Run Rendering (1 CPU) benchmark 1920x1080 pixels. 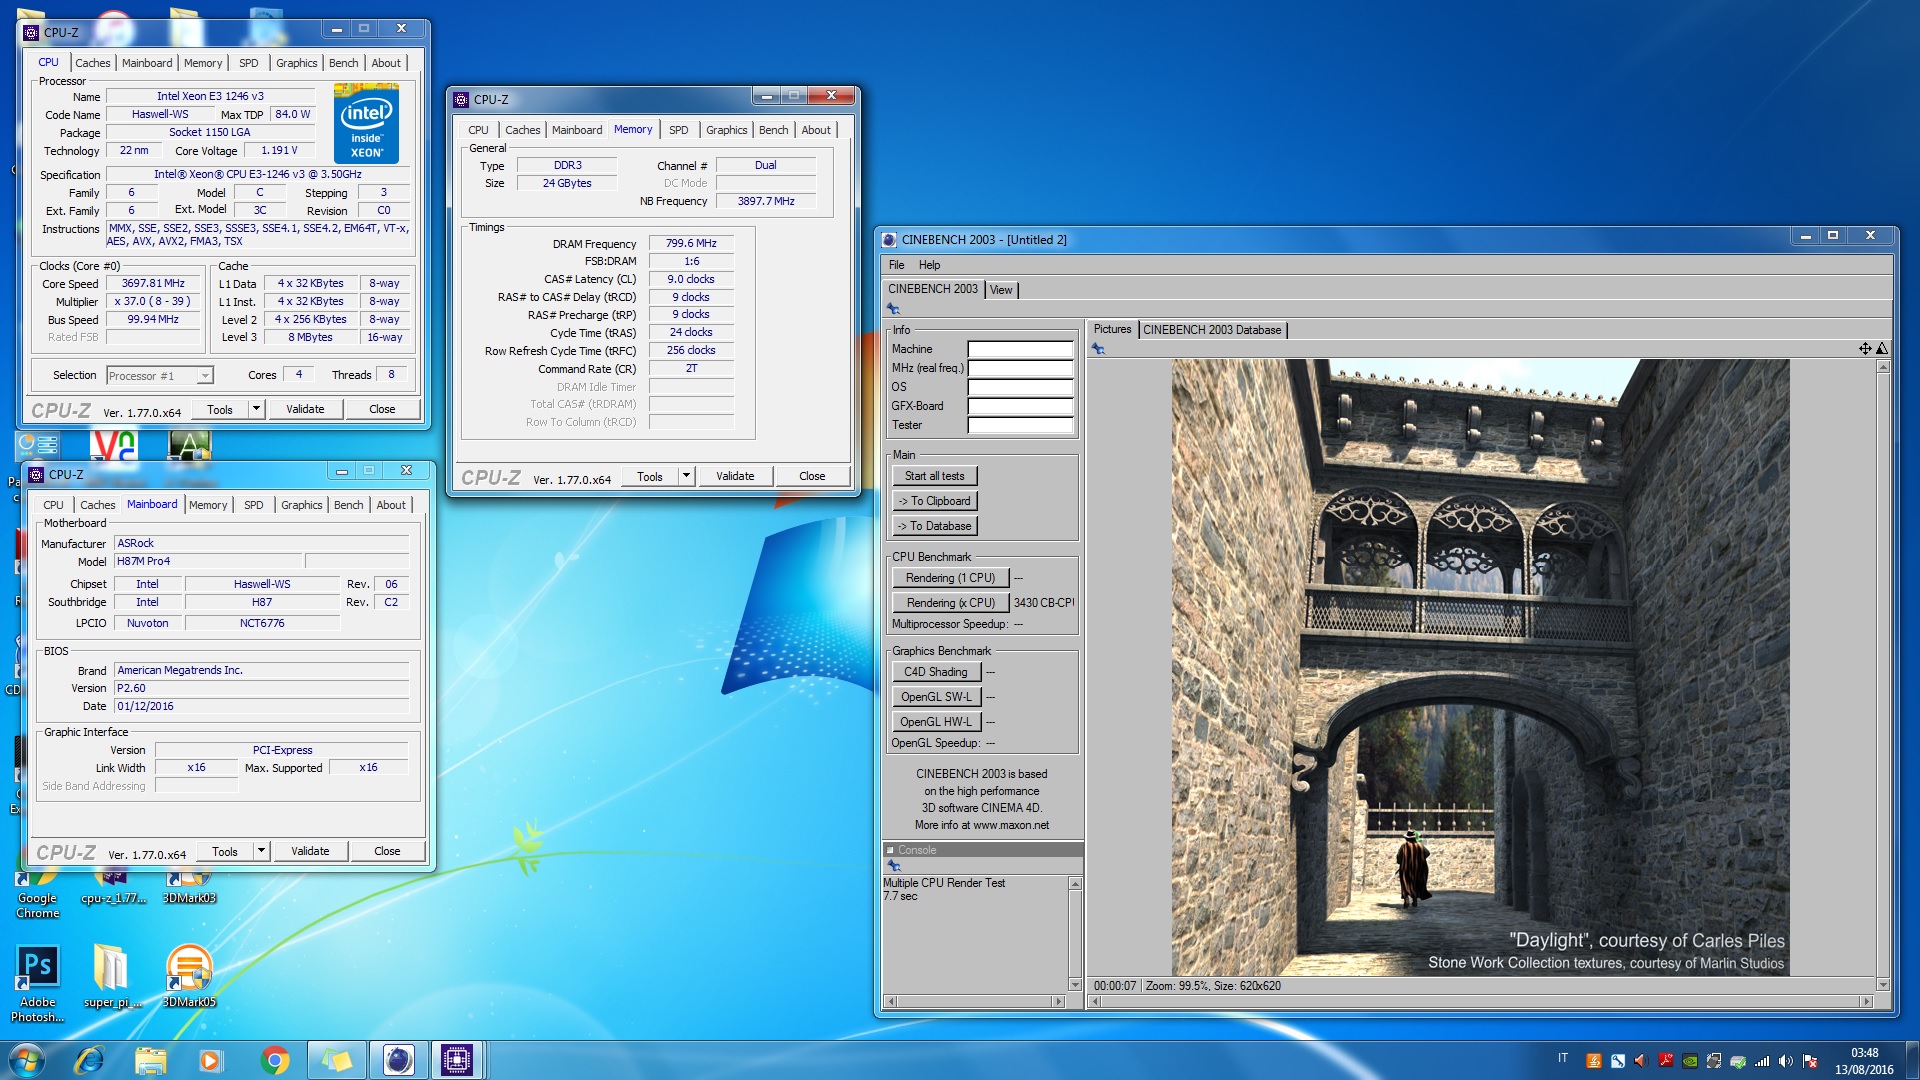[x=950, y=578]
